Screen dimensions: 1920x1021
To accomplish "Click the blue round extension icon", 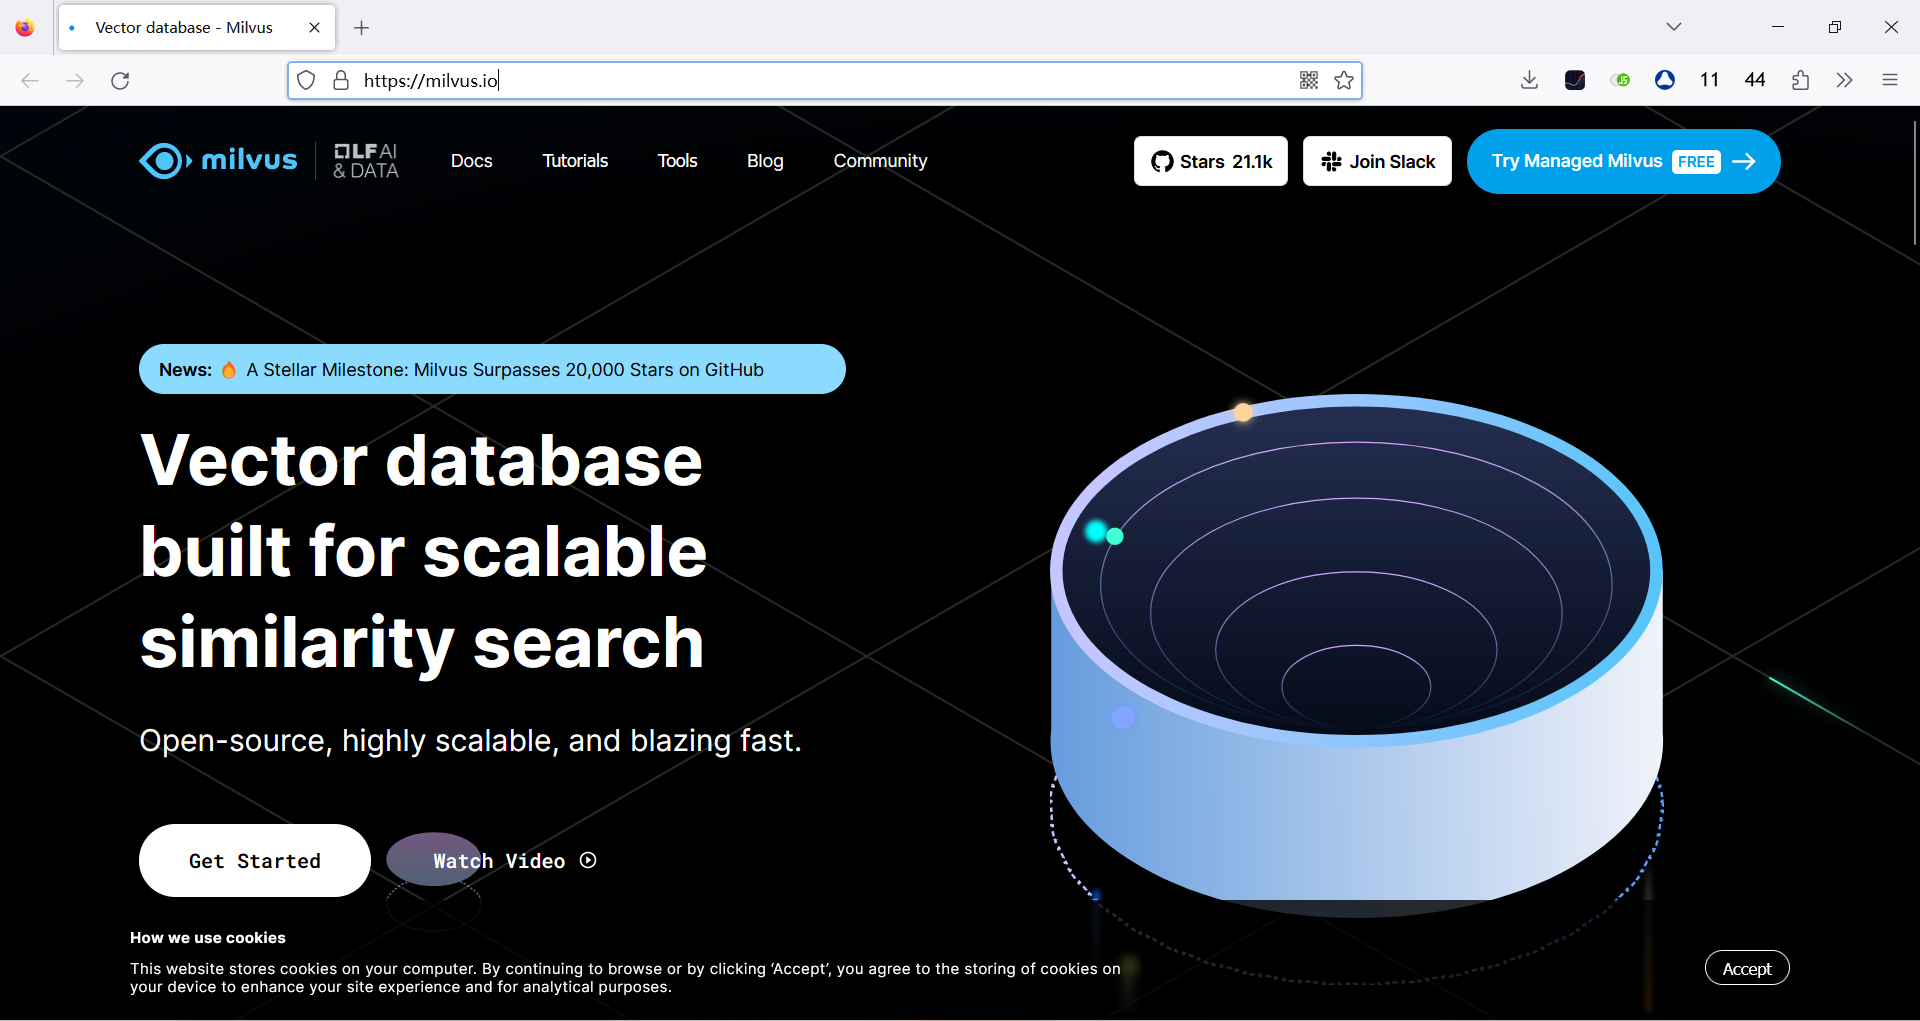I will (x=1665, y=80).
